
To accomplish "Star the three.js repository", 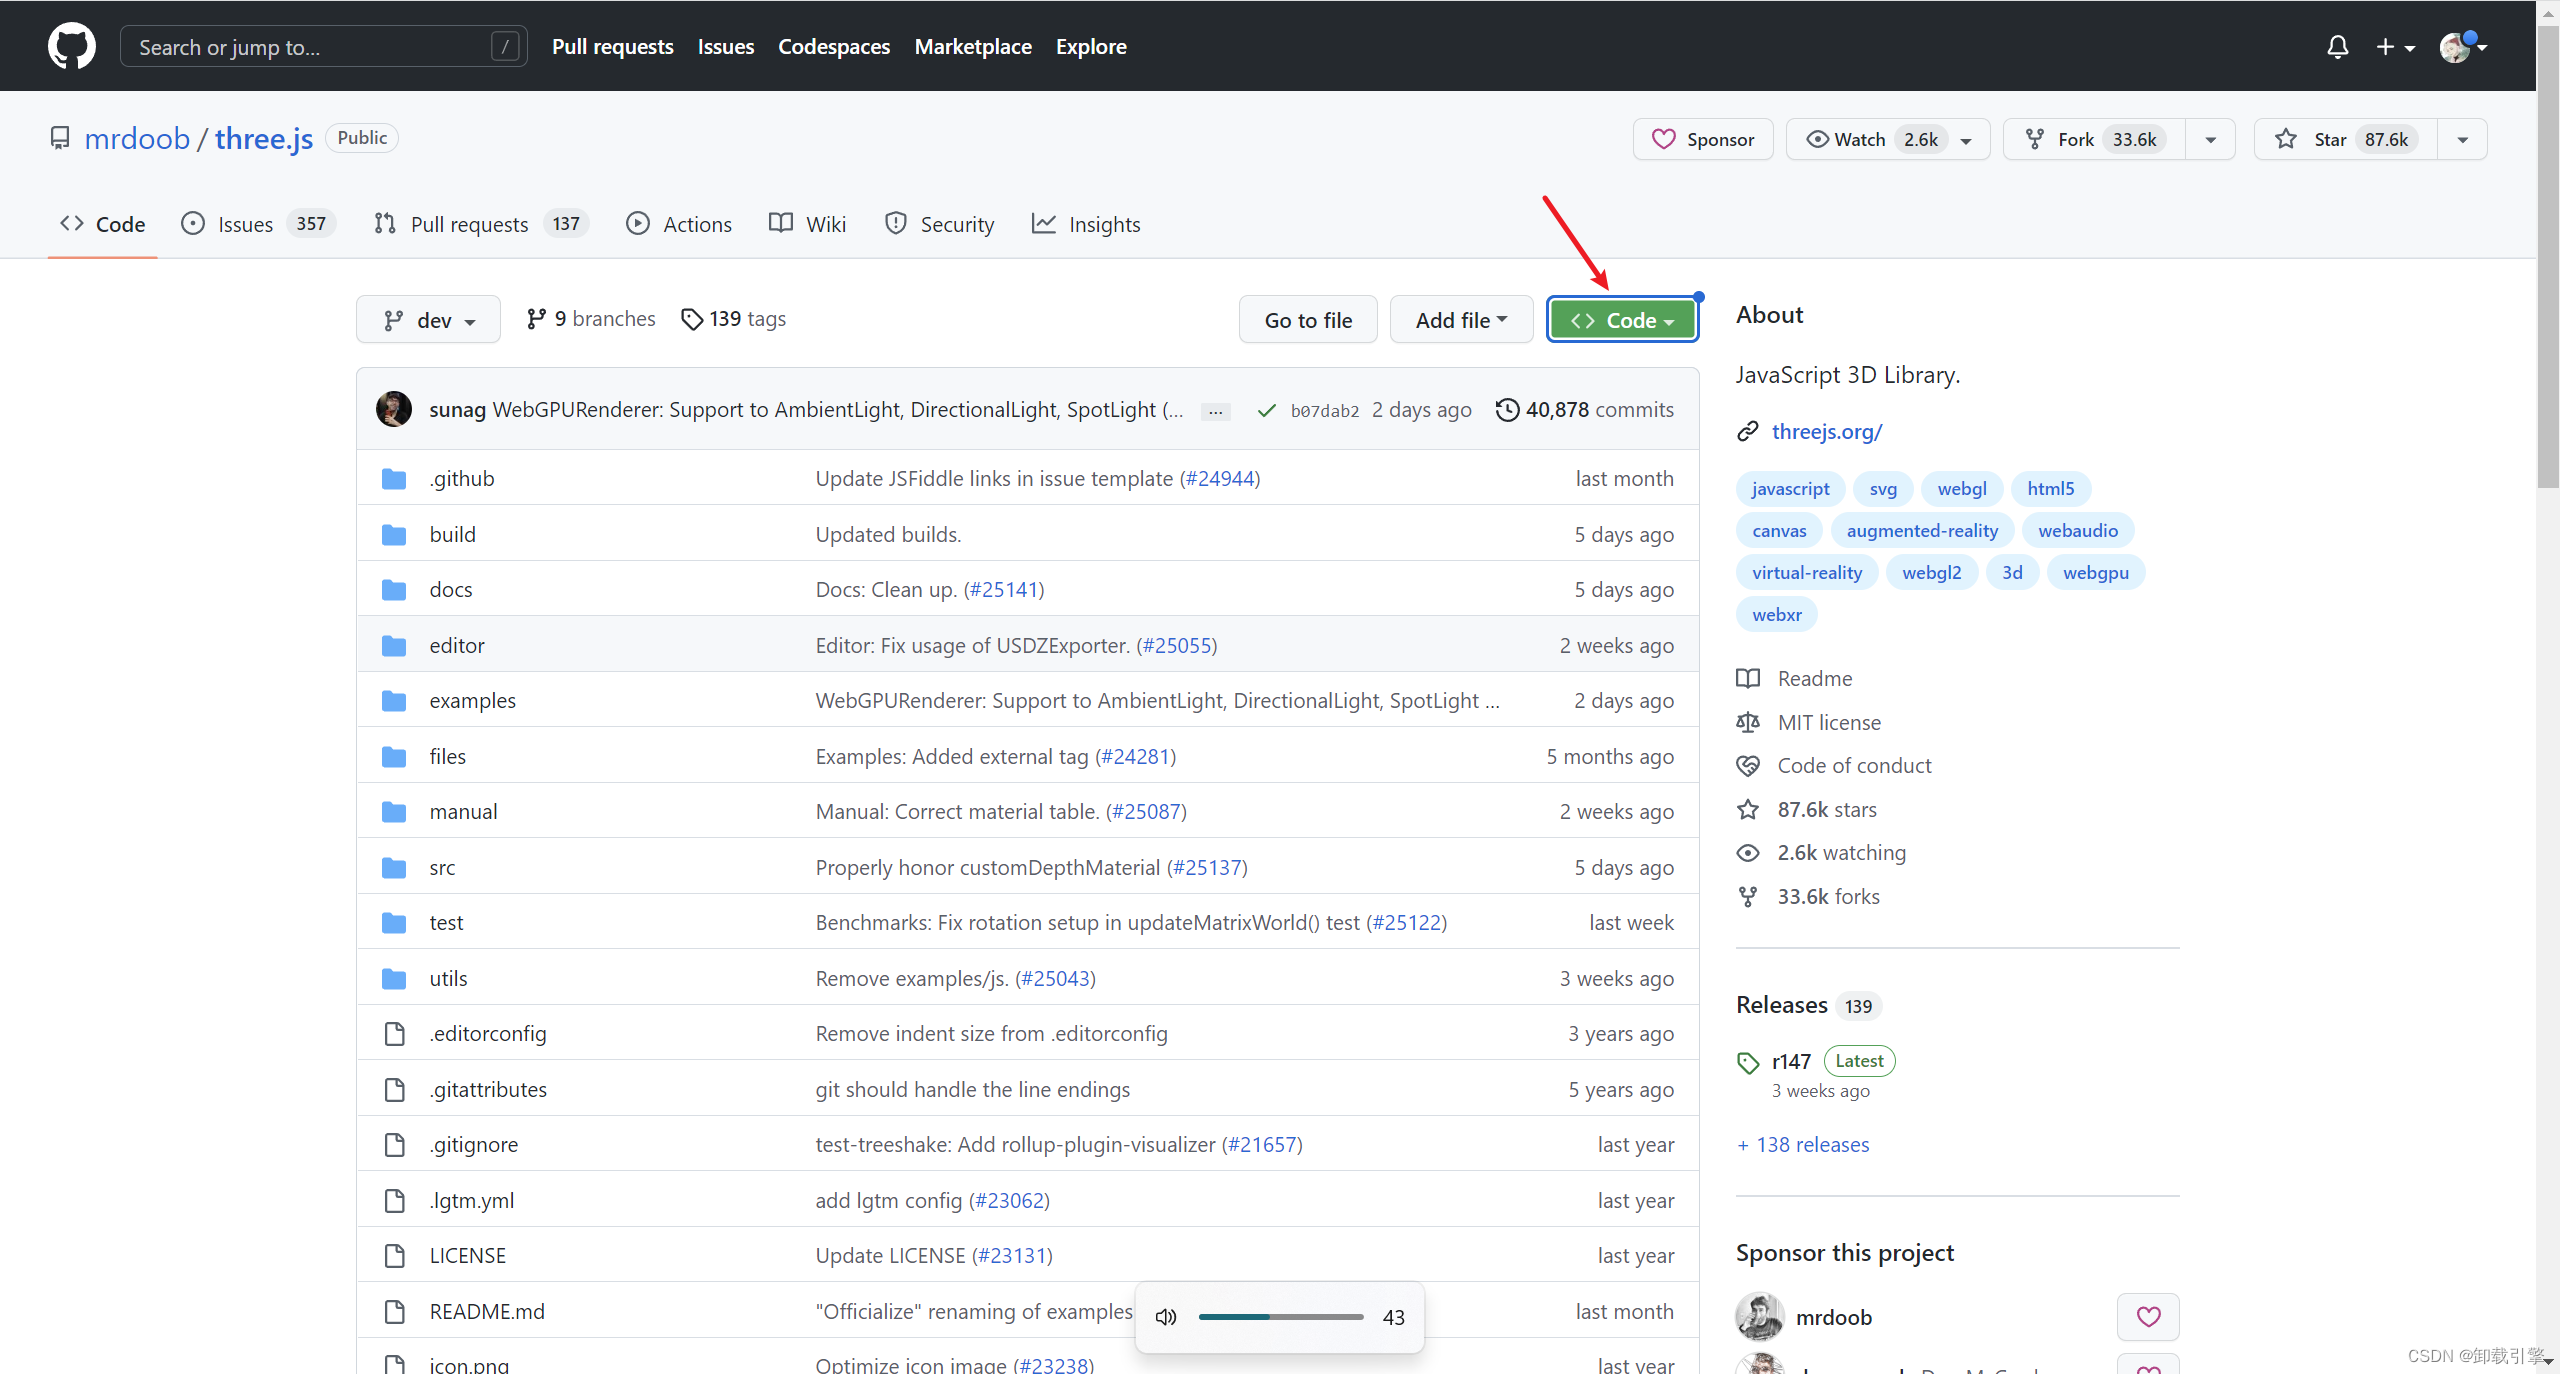I will (2345, 139).
